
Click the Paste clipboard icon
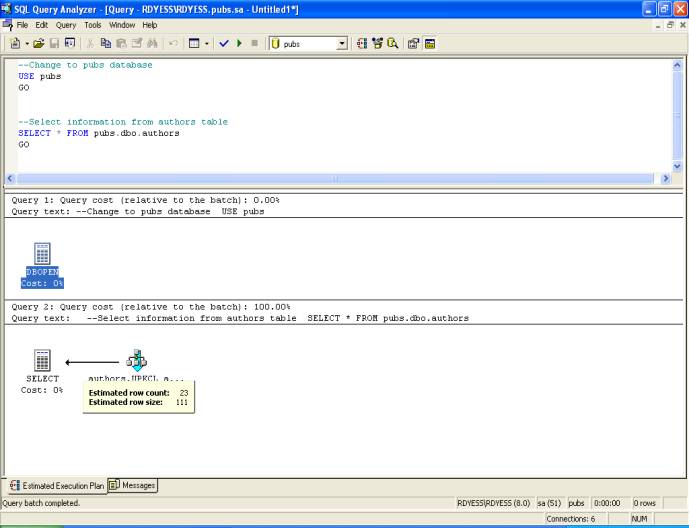[x=121, y=43]
